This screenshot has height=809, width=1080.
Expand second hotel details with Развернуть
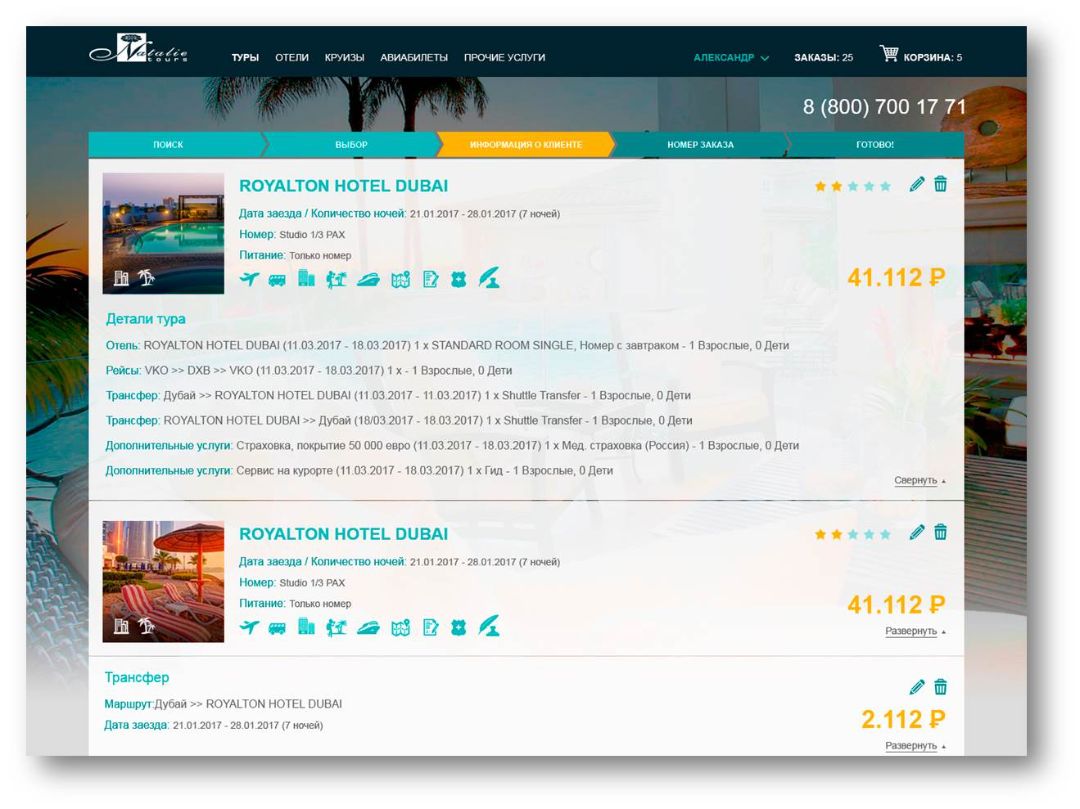point(914,632)
